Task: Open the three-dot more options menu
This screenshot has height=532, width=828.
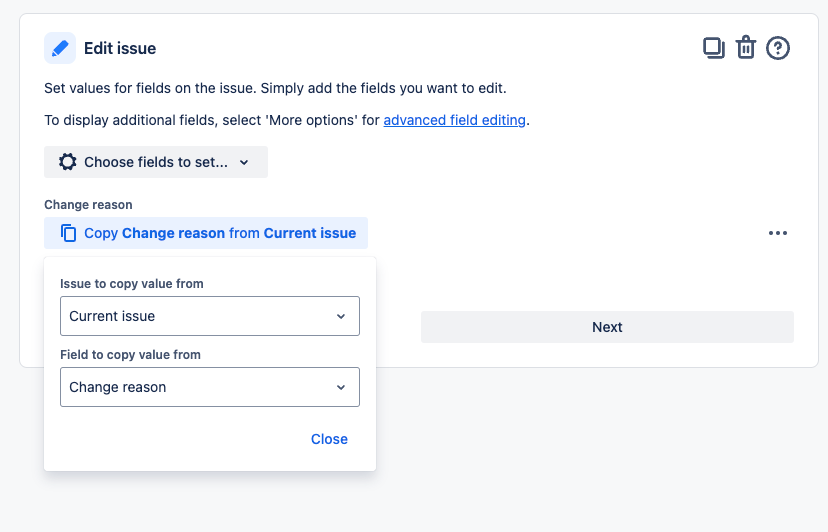Action: (777, 233)
